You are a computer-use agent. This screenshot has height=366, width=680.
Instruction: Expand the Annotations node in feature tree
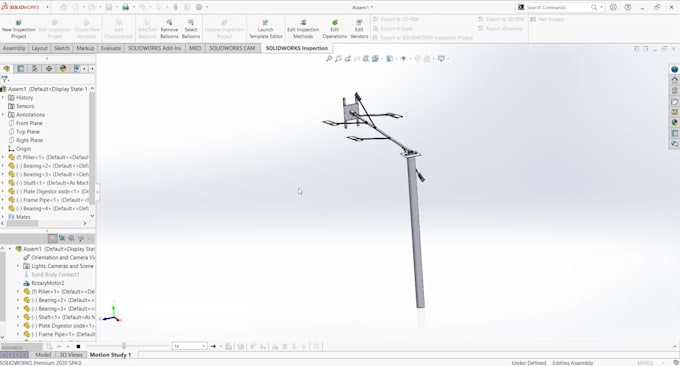3,114
